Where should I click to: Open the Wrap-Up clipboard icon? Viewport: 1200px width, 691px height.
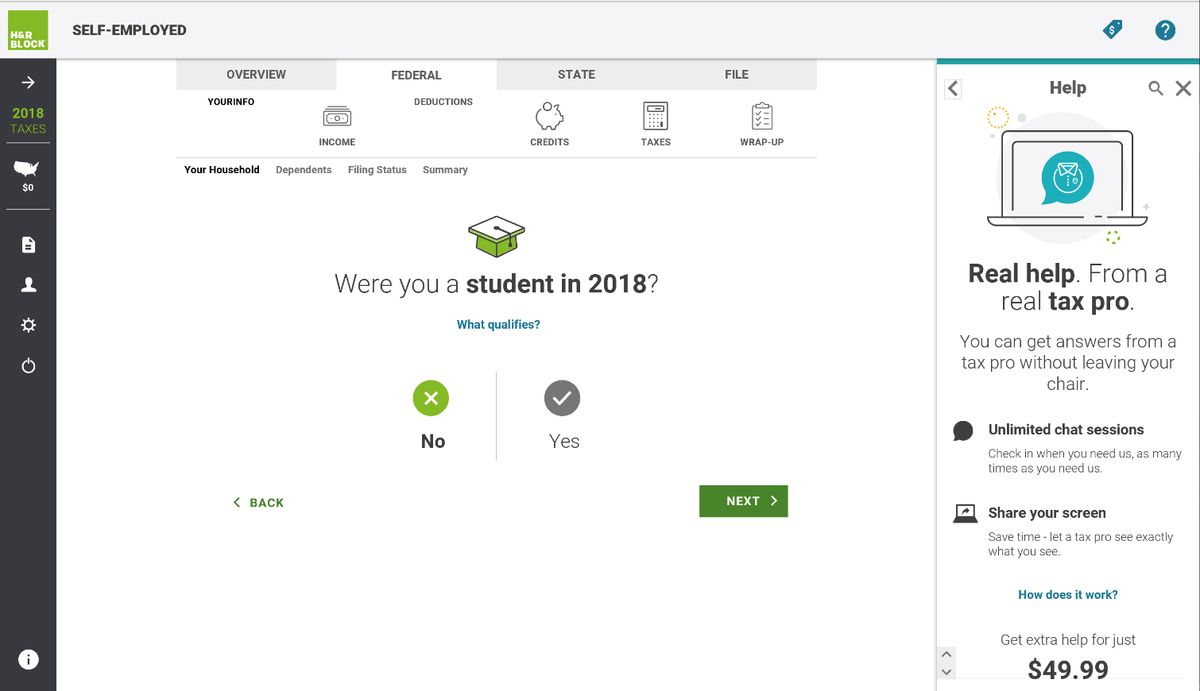tap(762, 116)
